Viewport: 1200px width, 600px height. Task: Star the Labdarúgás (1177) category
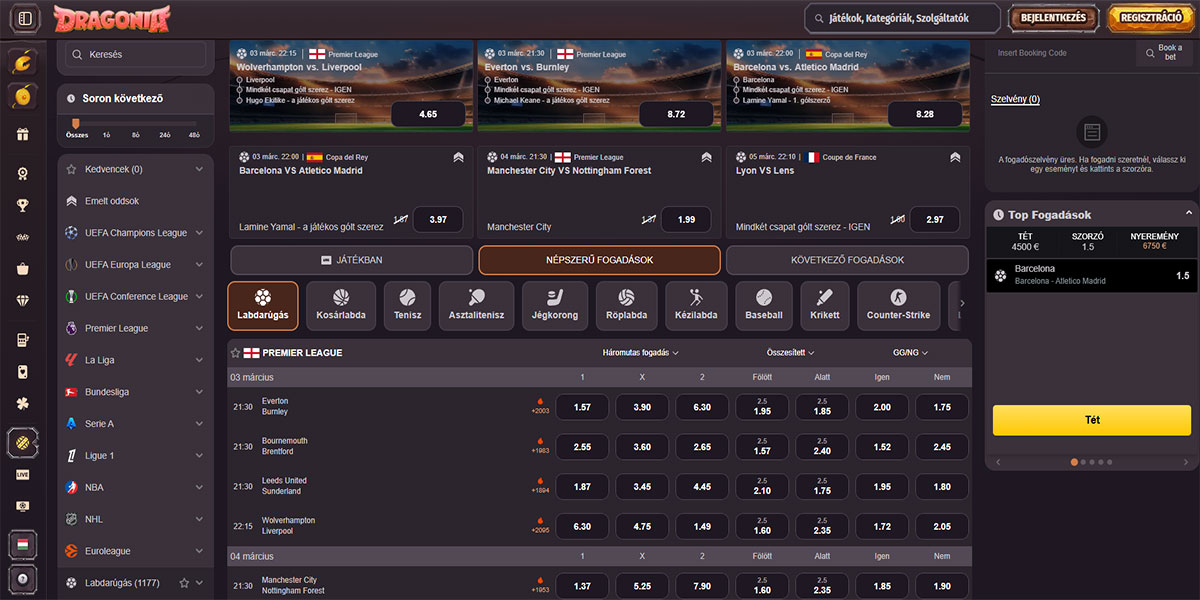pos(184,583)
